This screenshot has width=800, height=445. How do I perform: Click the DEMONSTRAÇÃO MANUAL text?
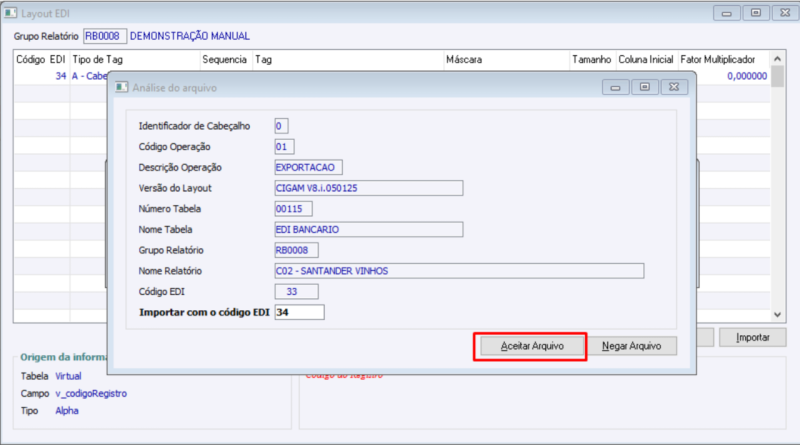tap(190, 36)
